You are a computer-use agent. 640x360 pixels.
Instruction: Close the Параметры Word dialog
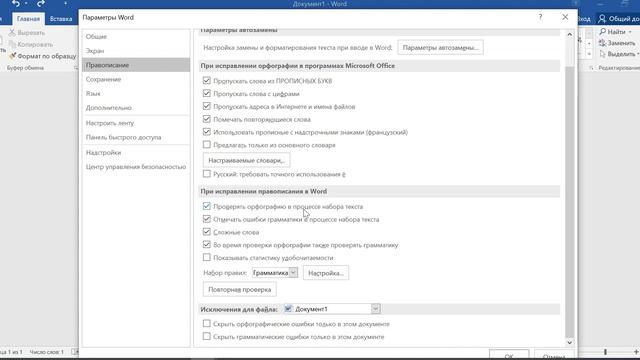[x=565, y=17]
